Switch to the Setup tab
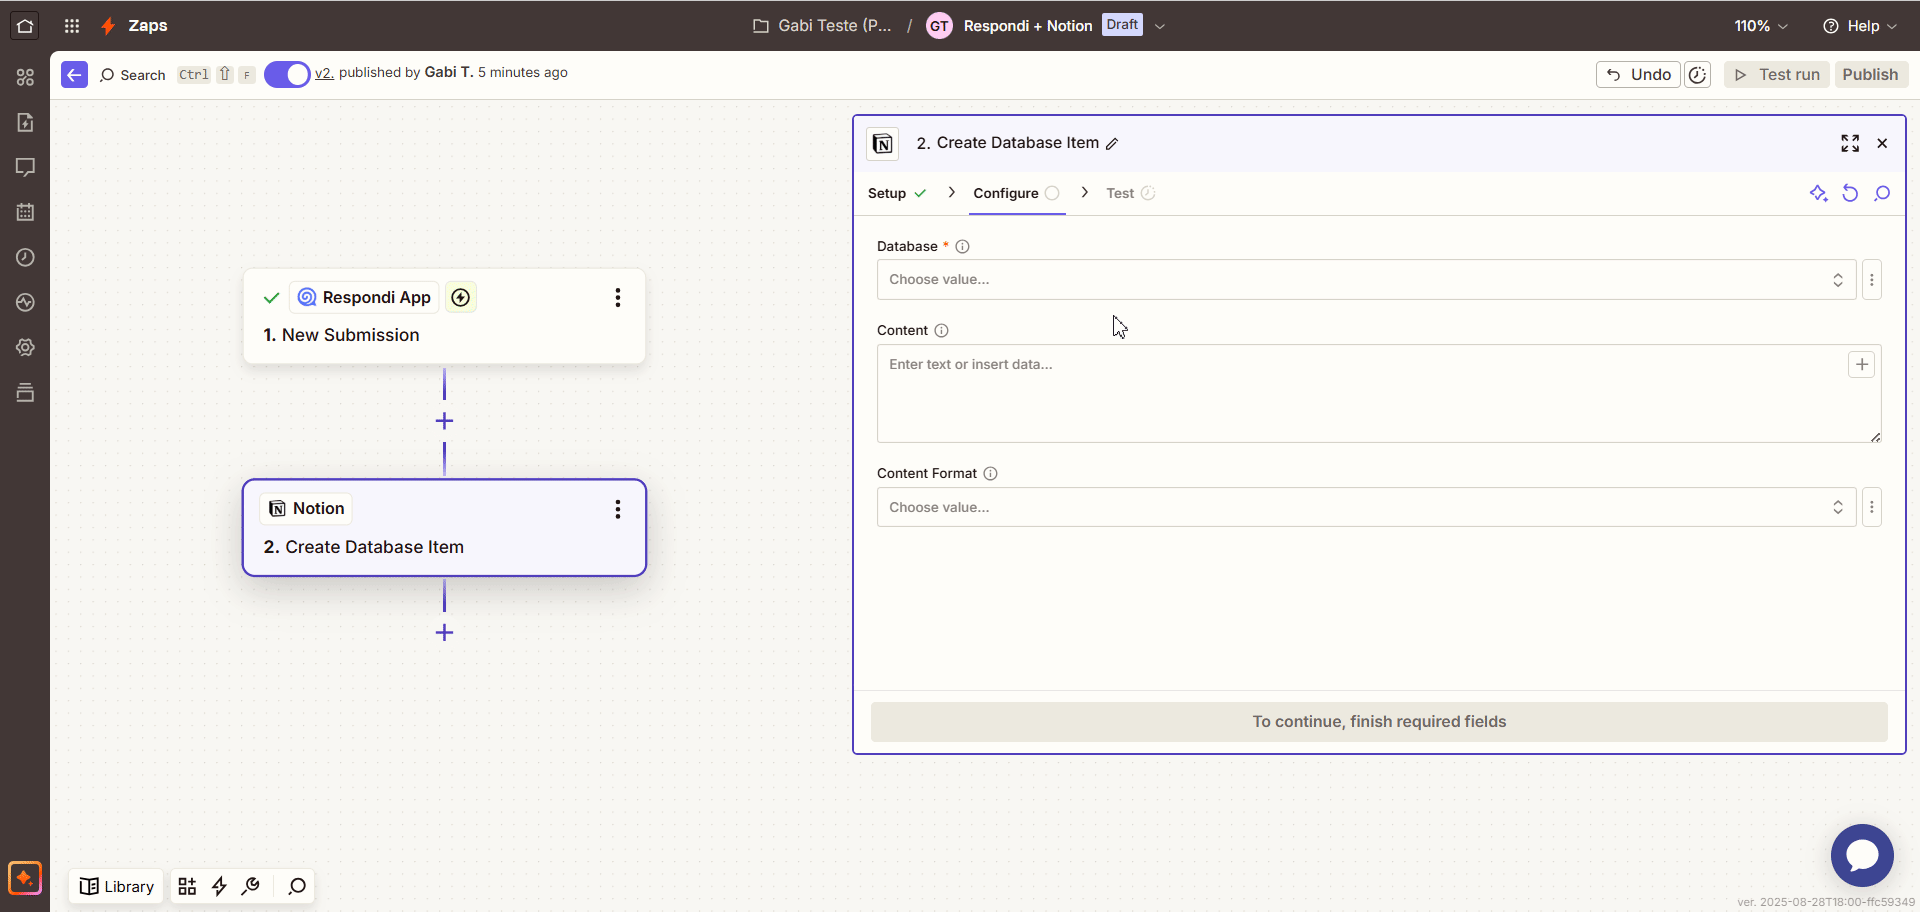 click(897, 193)
